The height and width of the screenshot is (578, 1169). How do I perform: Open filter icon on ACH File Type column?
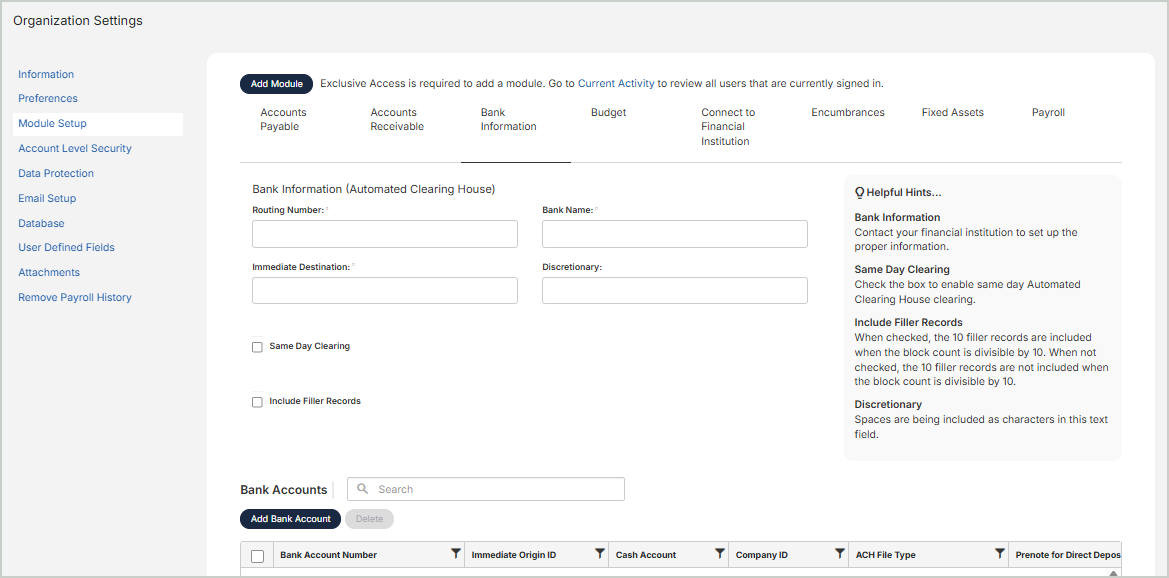[x=1000, y=554]
